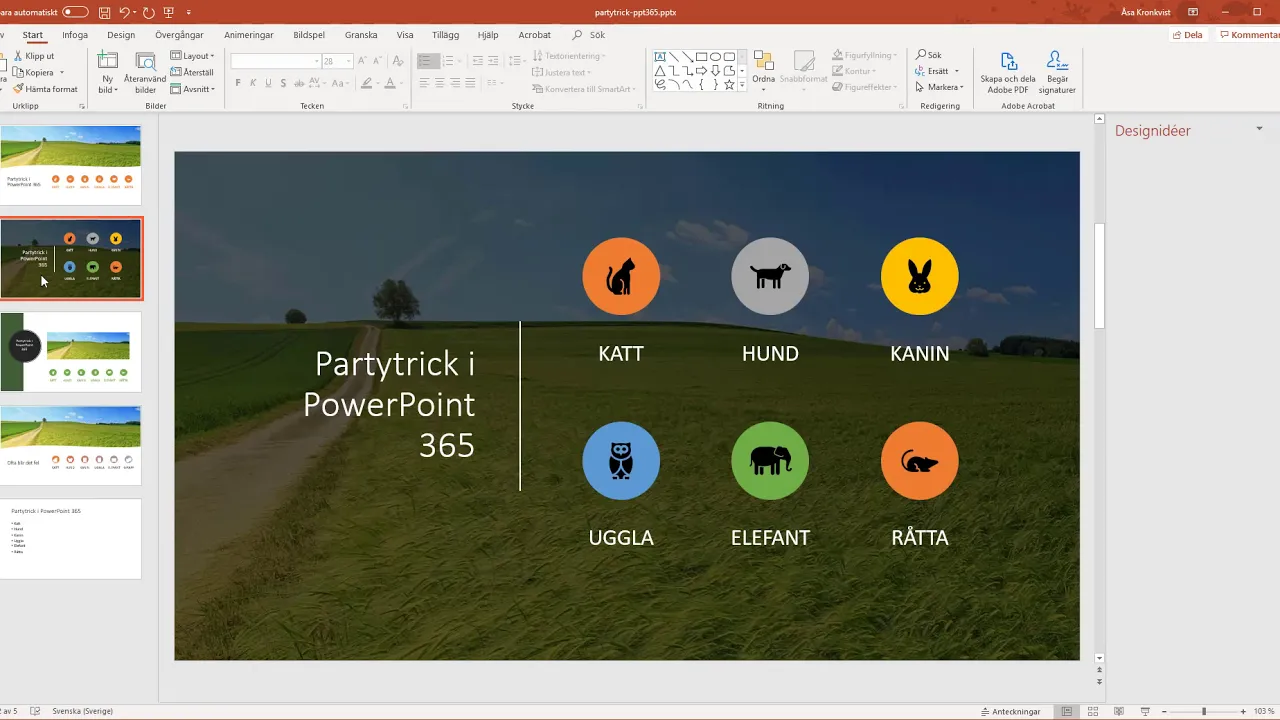Open the Bildspel tab

click(309, 35)
